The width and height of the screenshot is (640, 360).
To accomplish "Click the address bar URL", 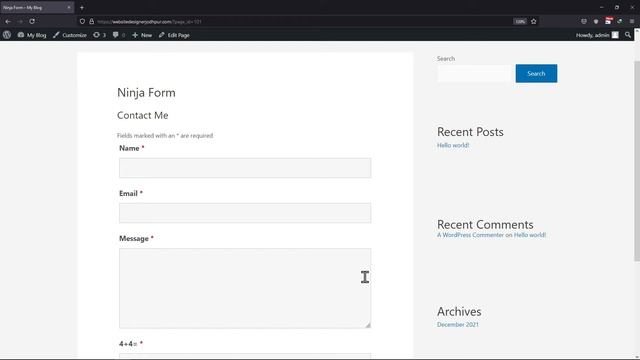I will (149, 22).
